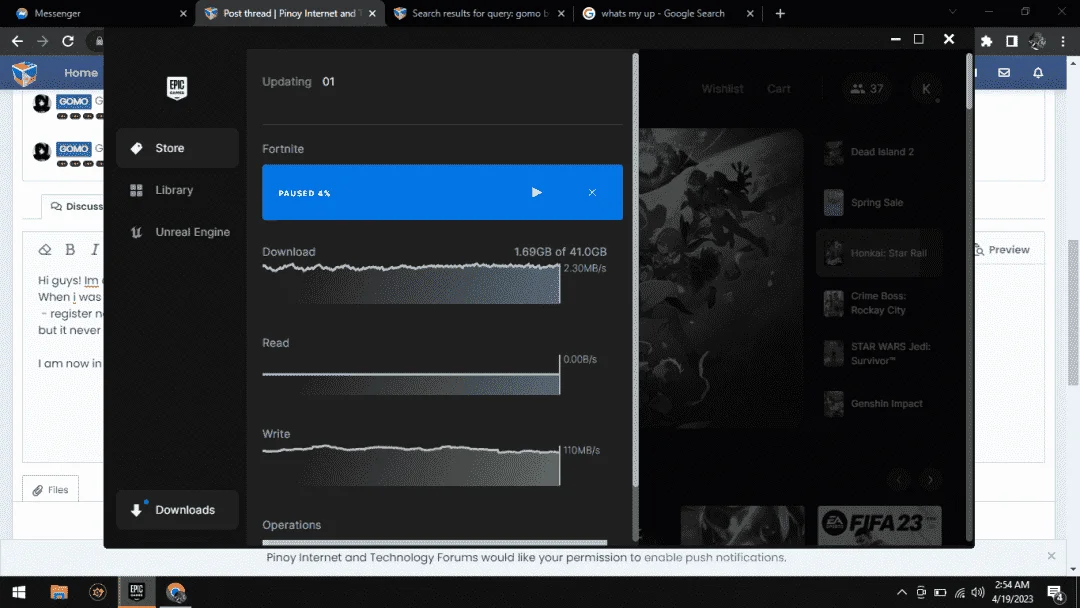Screen dimensions: 1080x608
Task: Click the Epic Games logo in the launcher sidebar
Action: click(177, 88)
